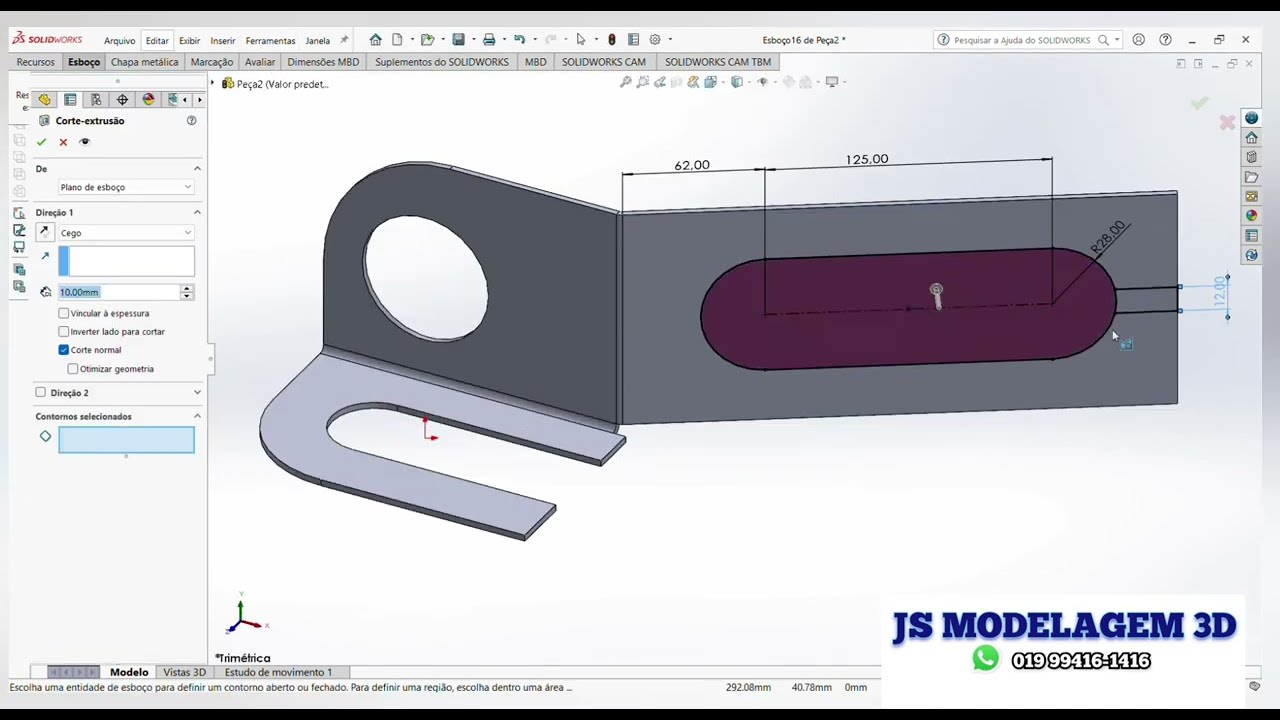Open the file properties icon
1280x720 pixels.
633,40
